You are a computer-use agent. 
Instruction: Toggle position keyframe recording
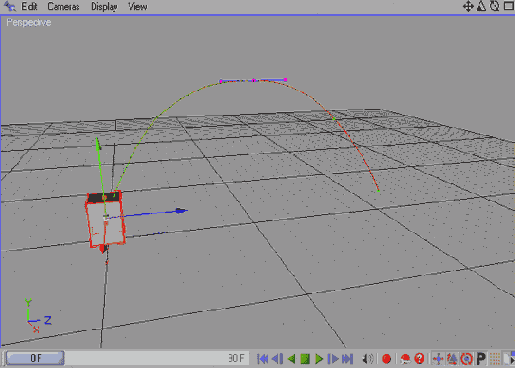[438, 359]
